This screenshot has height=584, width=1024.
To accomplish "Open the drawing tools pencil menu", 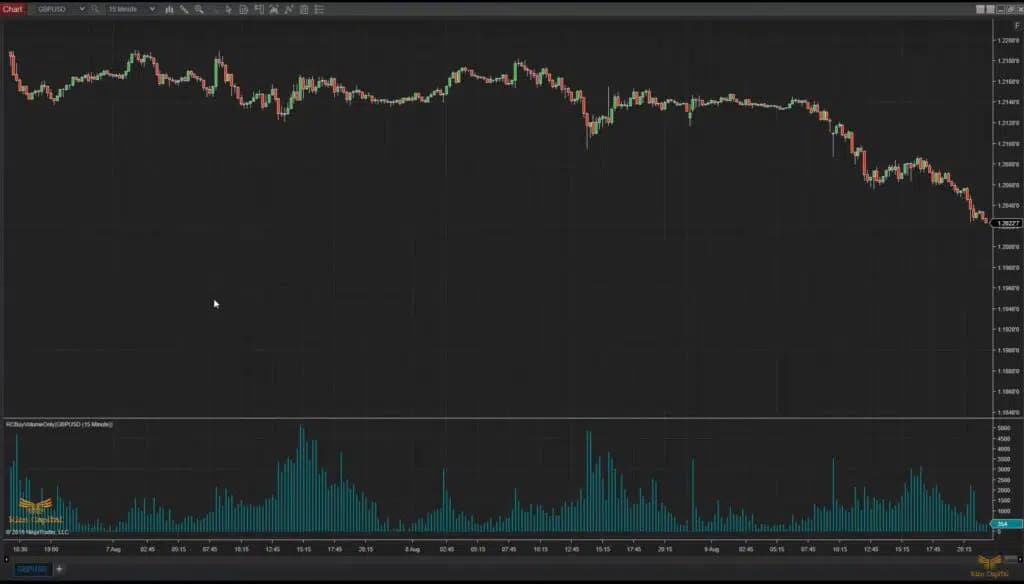I will [184, 9].
